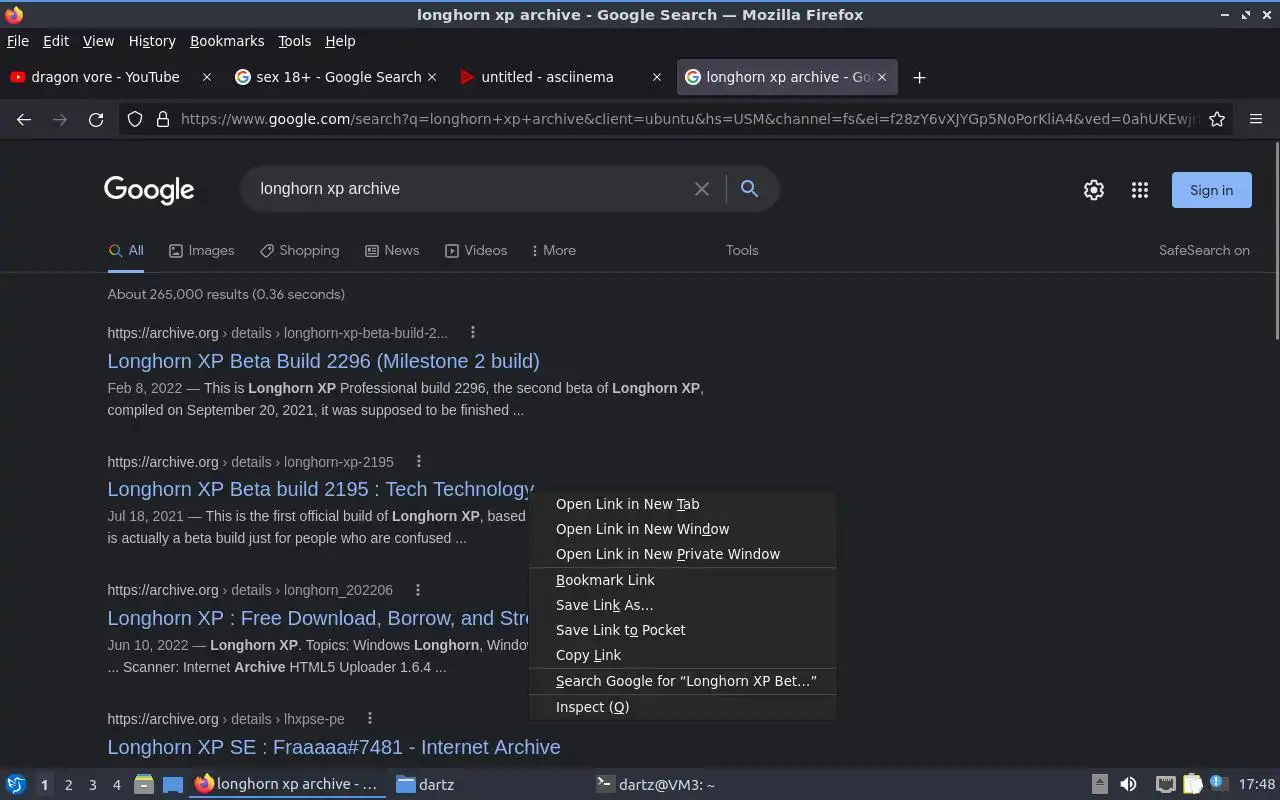The height and width of the screenshot is (800, 1280).
Task: Click the site padlock icon
Action: tap(163, 119)
